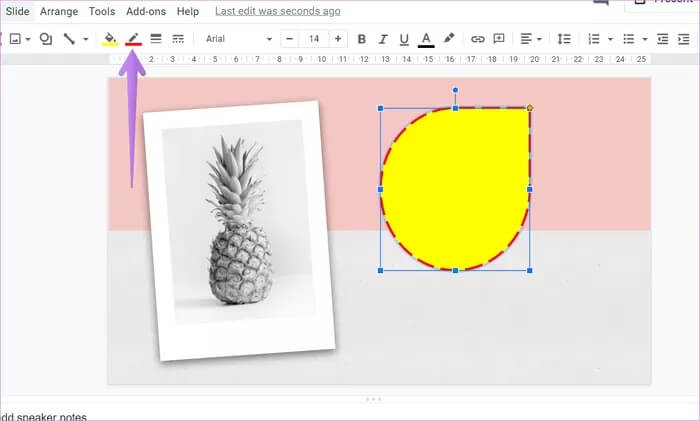Viewport: 700px width, 421px height.
Task: Increase font size with the plus button
Action: coord(338,39)
